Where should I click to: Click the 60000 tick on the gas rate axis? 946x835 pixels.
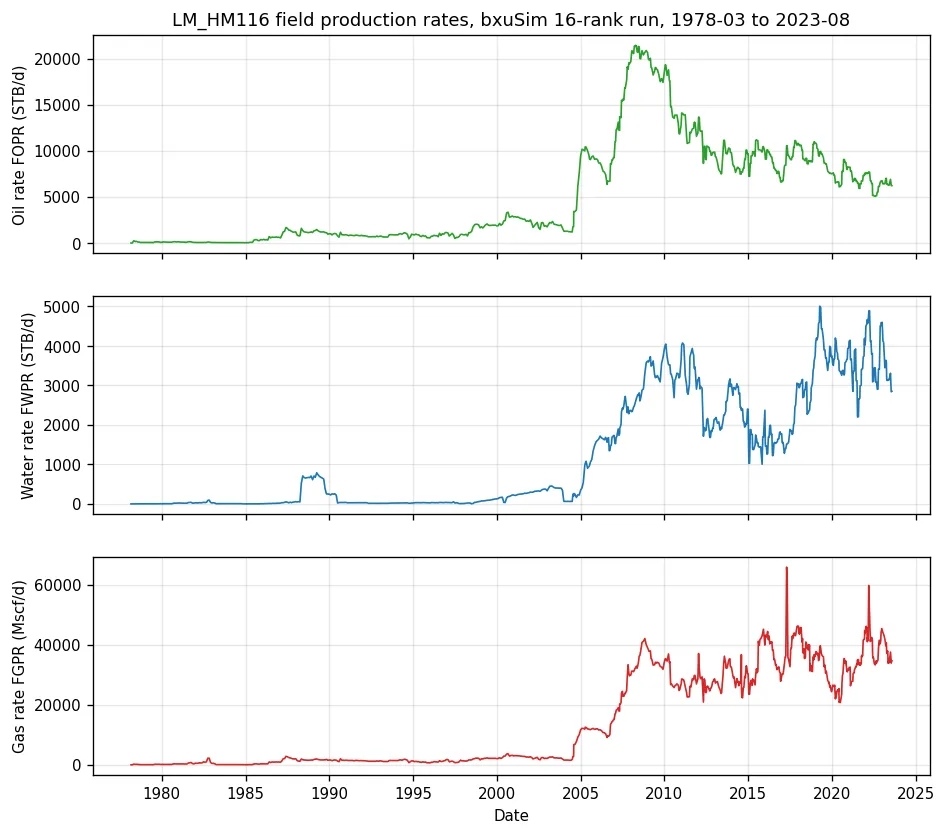tap(57, 585)
